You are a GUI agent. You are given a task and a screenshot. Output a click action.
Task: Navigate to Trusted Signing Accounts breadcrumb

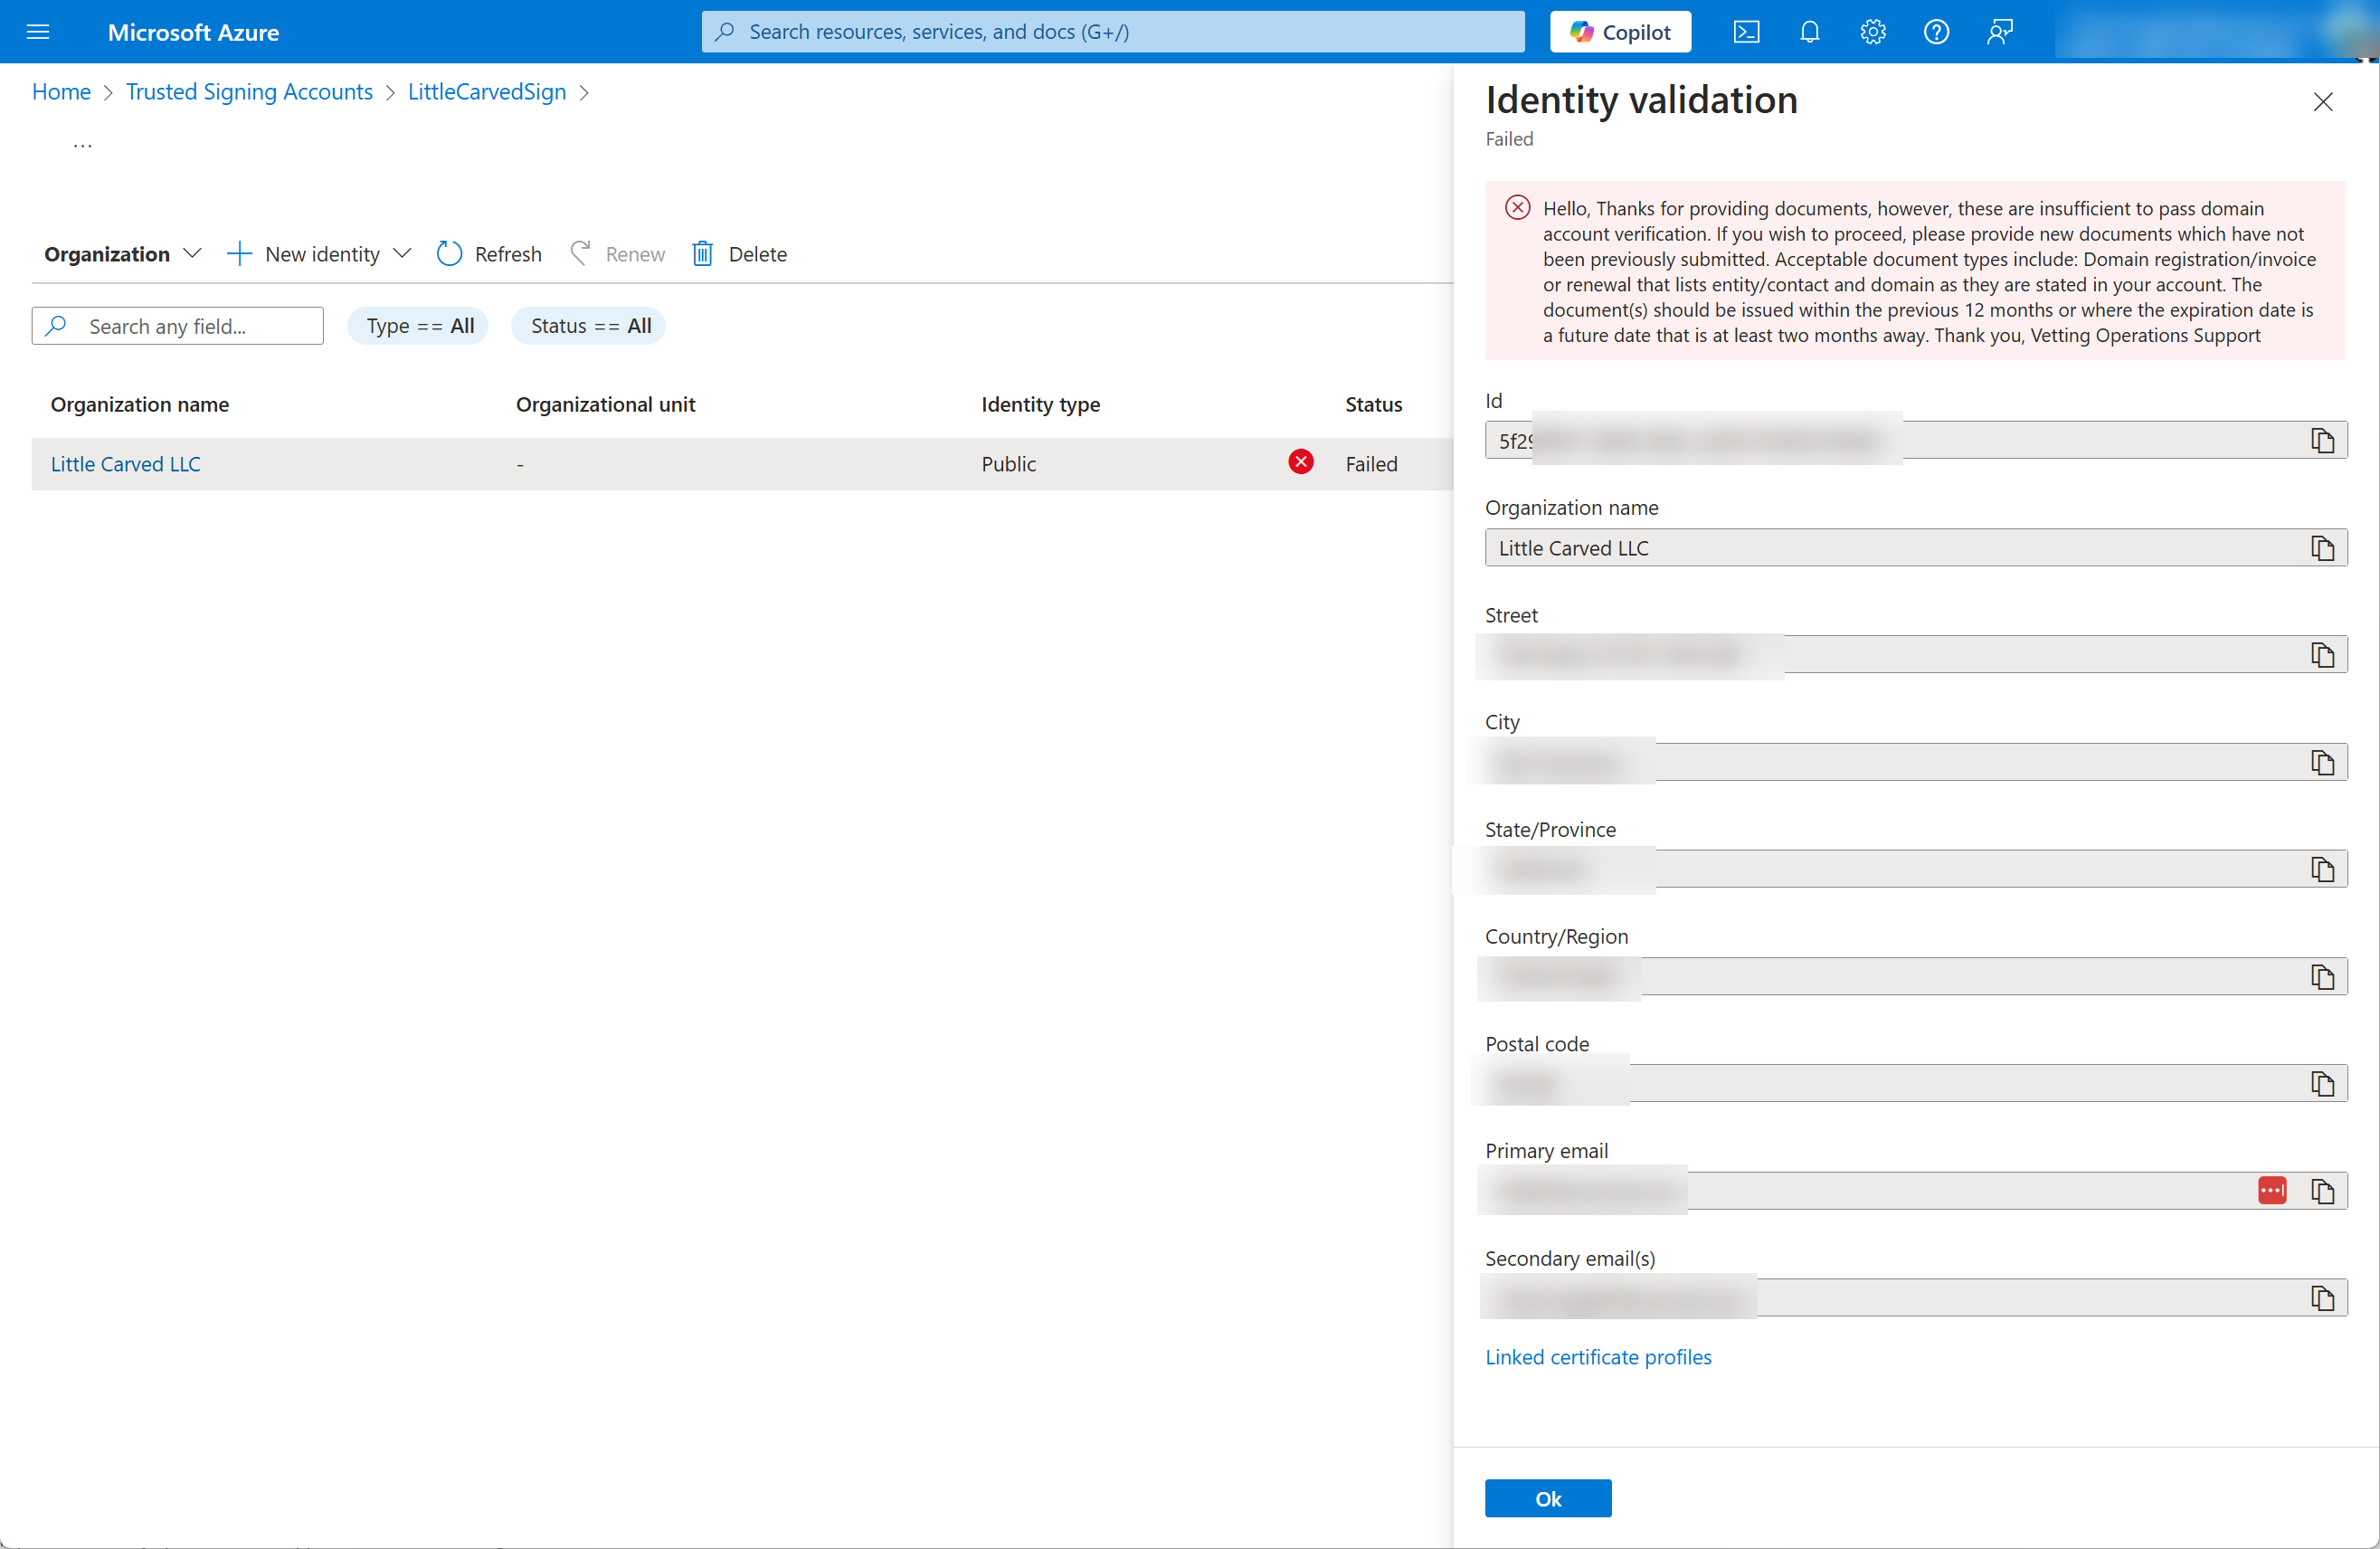(x=249, y=92)
